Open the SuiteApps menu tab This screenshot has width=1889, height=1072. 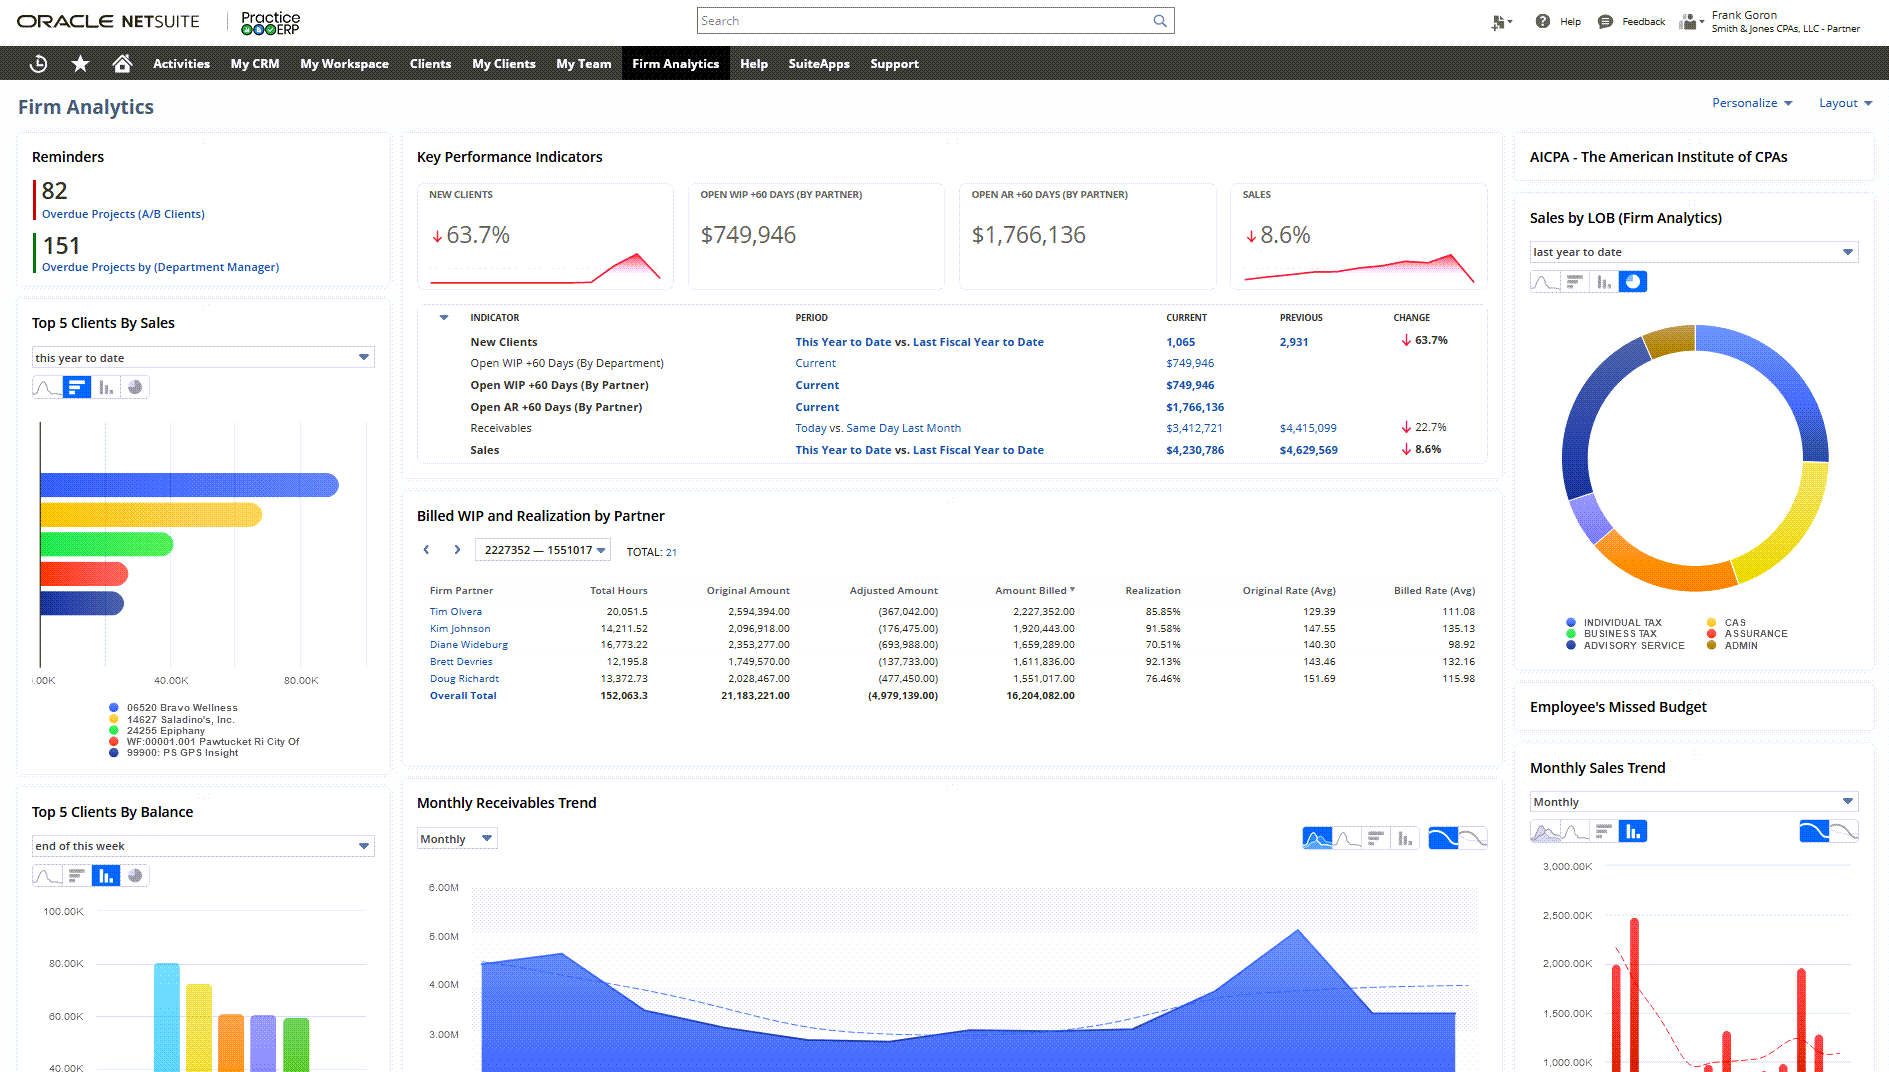(818, 64)
